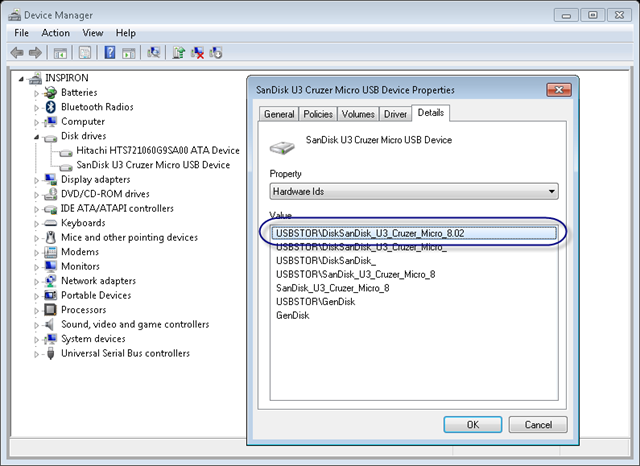
Task: Click the Properties sheet toolbar icon
Action: click(x=85, y=53)
